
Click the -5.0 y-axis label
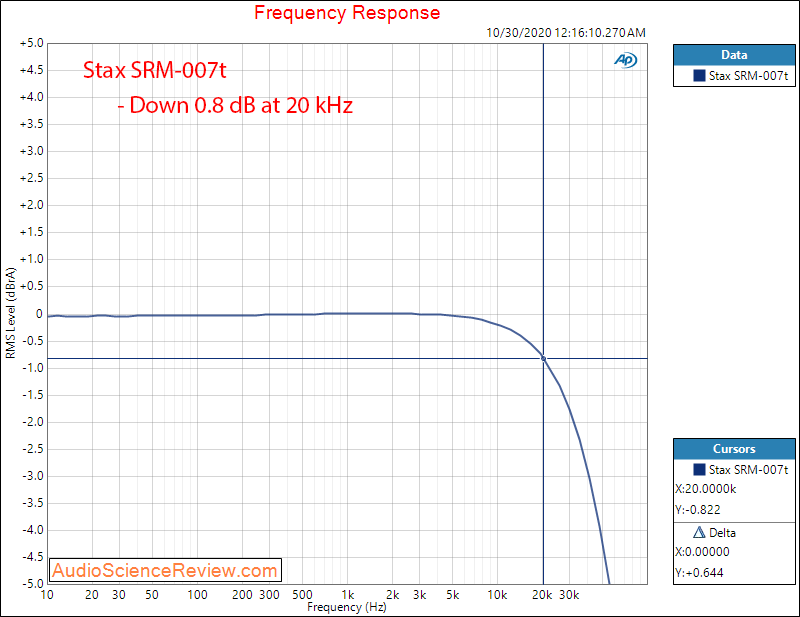[33, 583]
